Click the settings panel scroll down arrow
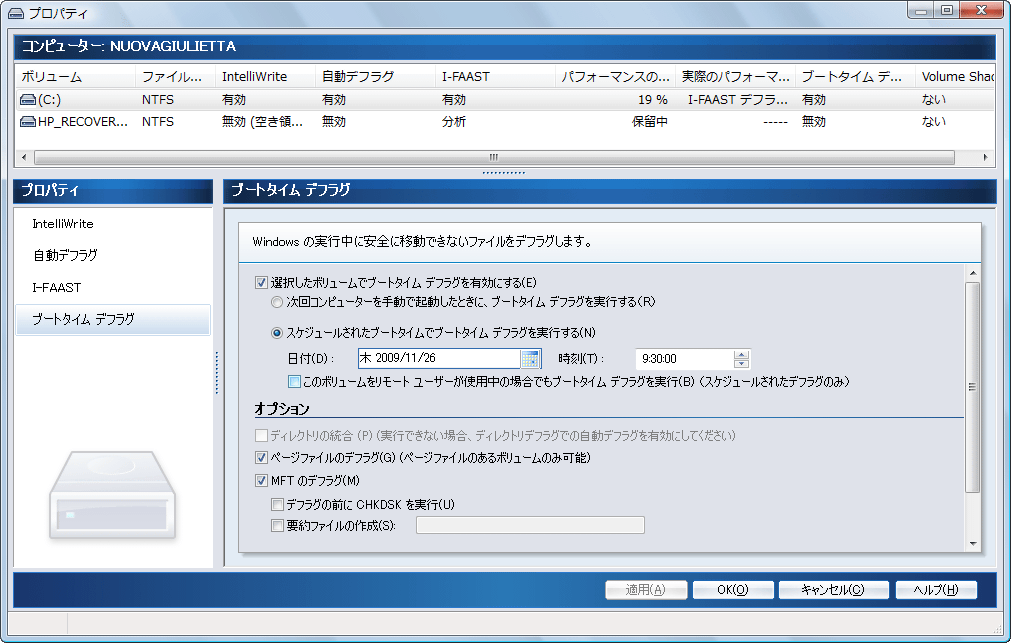Image resolution: width=1011 pixels, height=643 pixels. point(972,544)
